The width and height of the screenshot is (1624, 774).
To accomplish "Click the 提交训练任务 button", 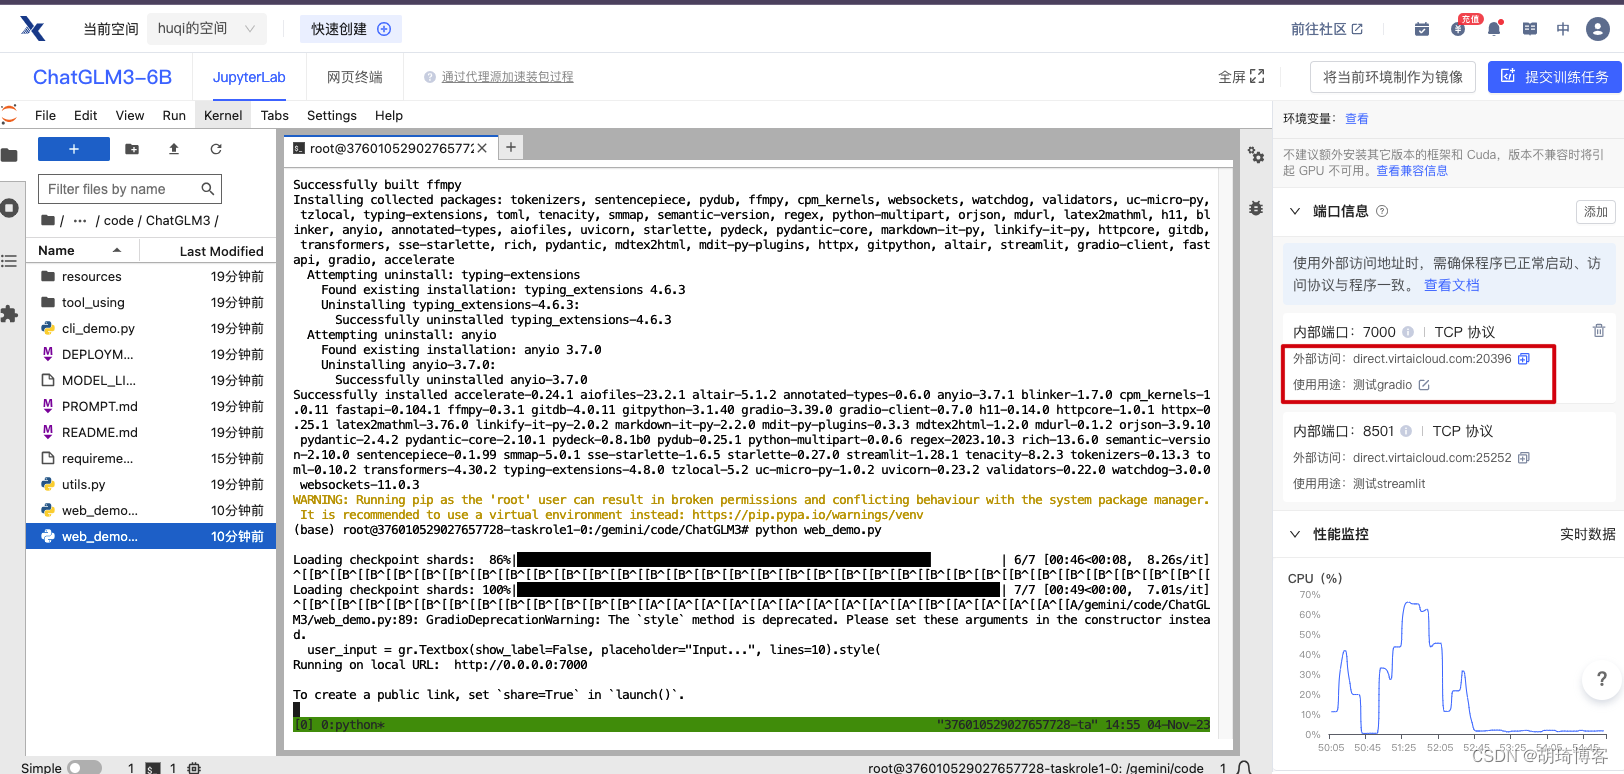I will (1555, 77).
